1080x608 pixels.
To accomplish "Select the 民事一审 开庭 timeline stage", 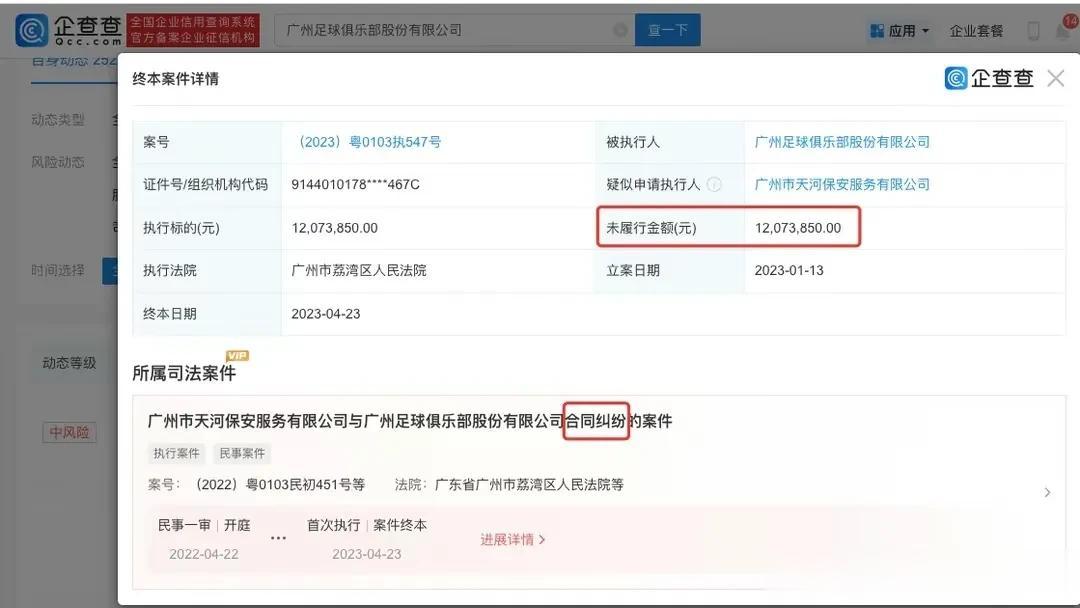I will [x=204, y=539].
